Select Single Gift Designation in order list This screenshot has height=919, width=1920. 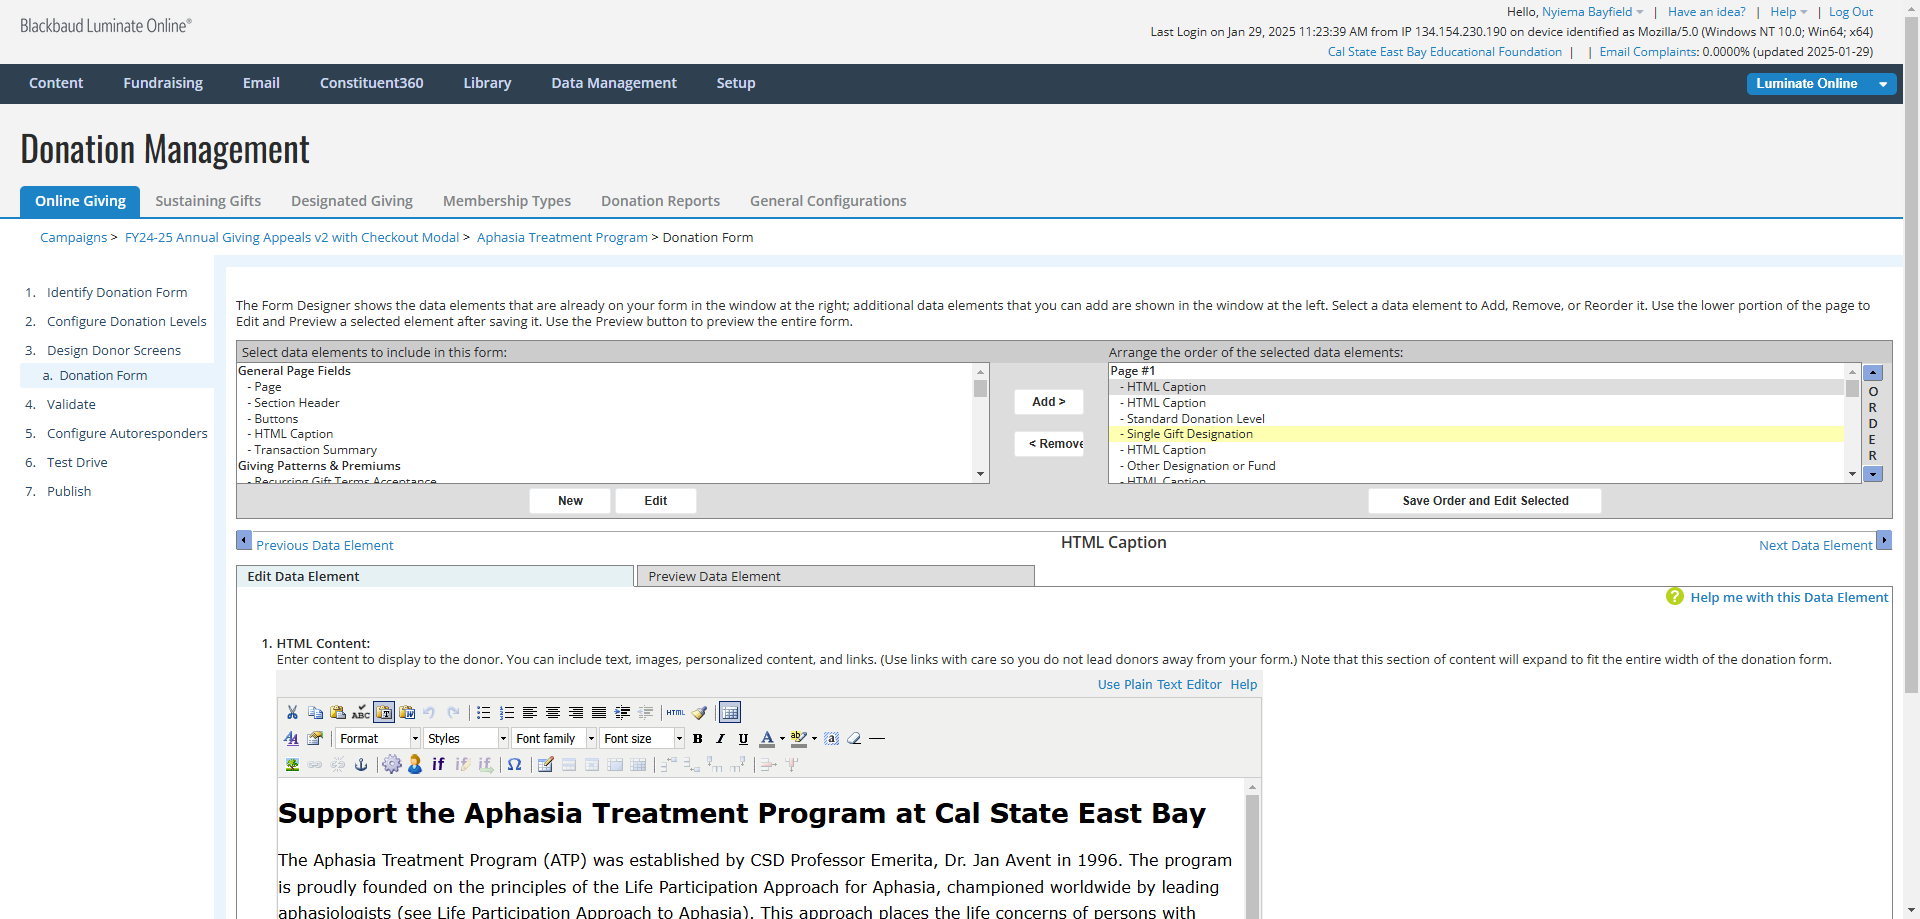coord(1476,434)
